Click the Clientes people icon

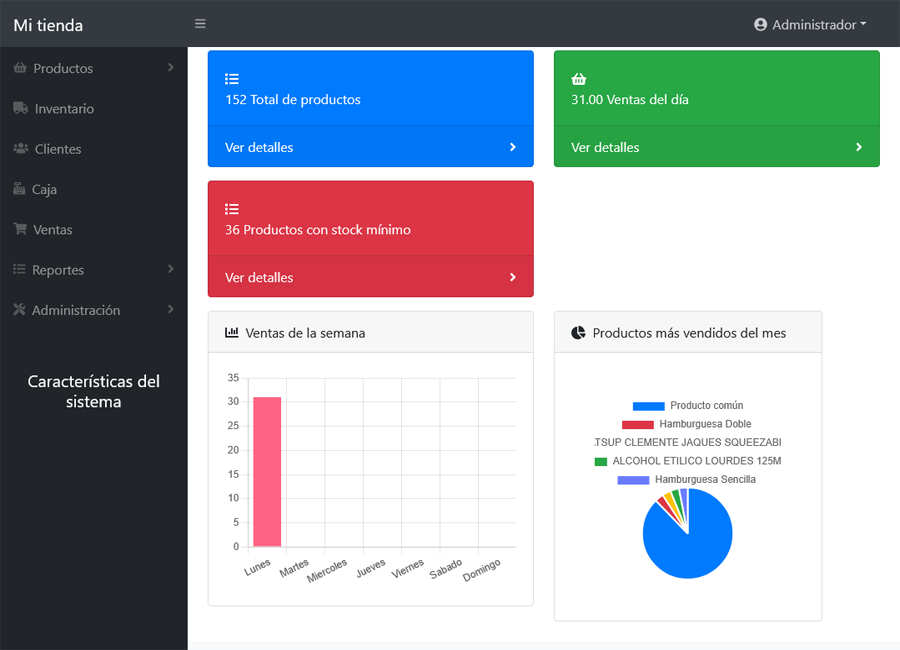click(21, 149)
